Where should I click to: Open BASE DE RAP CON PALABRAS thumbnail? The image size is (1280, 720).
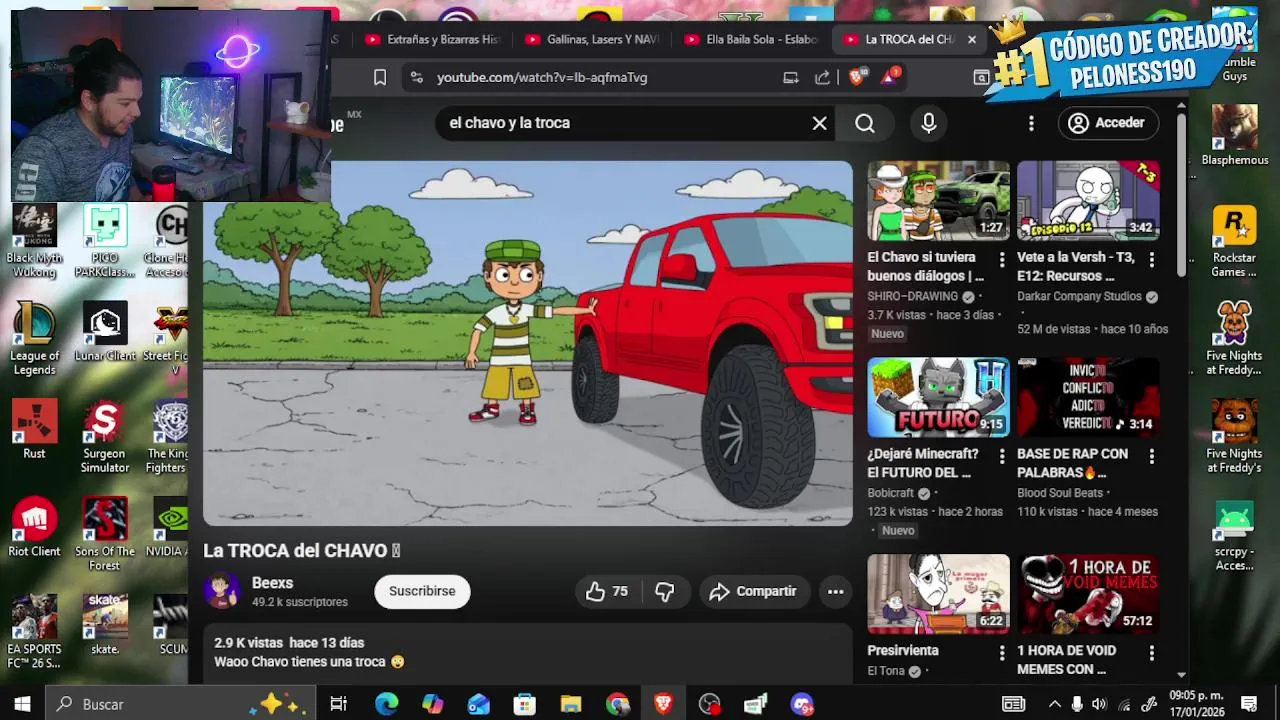click(x=1089, y=397)
